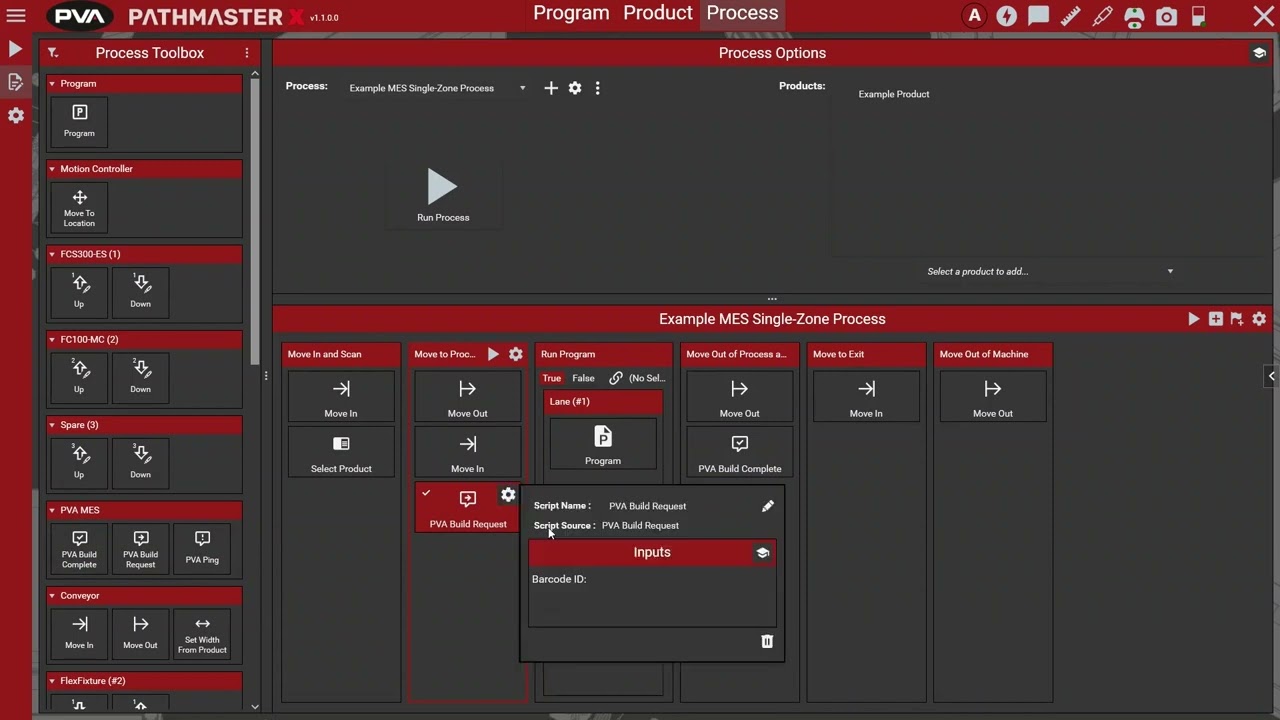Click the Process Toolbox filter icon
Viewport: 1280px width, 720px height.
pyautogui.click(x=53, y=53)
